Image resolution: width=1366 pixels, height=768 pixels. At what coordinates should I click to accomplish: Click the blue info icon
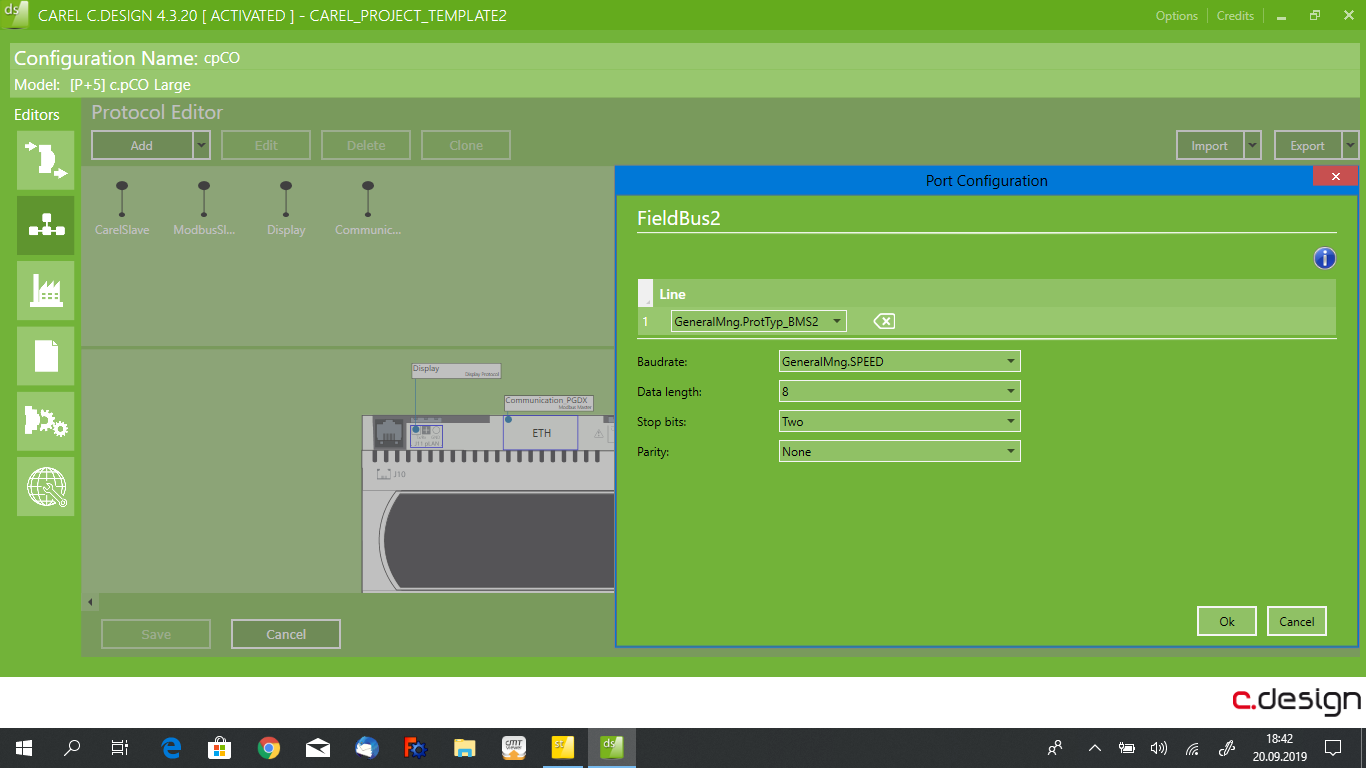click(x=1325, y=259)
